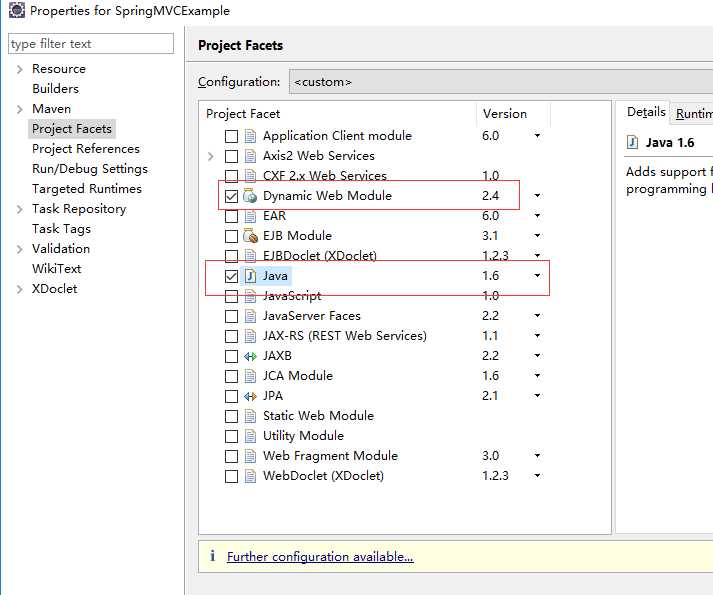Open the JAXB version dropdown
The height and width of the screenshot is (595, 713).
pyautogui.click(x=537, y=356)
